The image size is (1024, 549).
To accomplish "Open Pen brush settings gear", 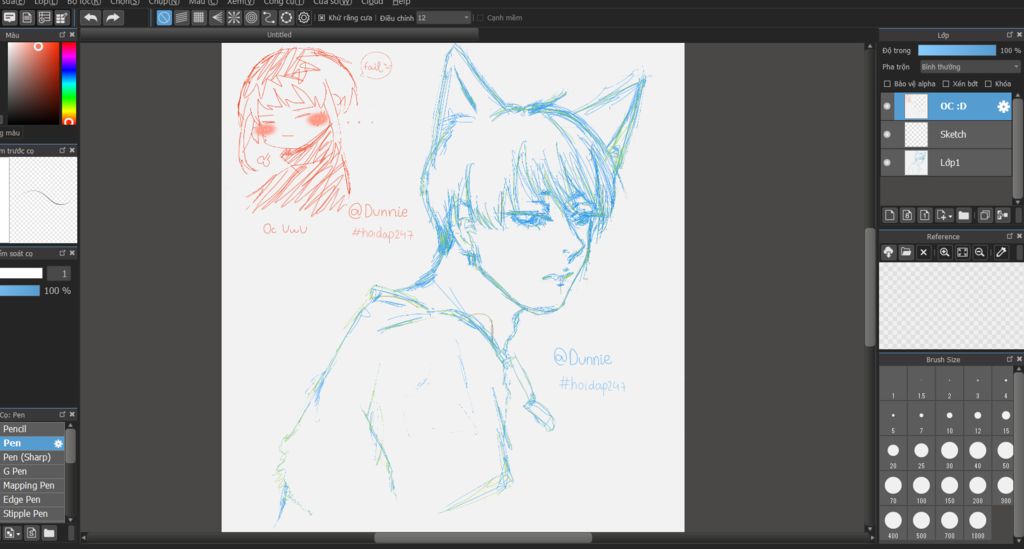I will pos(58,443).
